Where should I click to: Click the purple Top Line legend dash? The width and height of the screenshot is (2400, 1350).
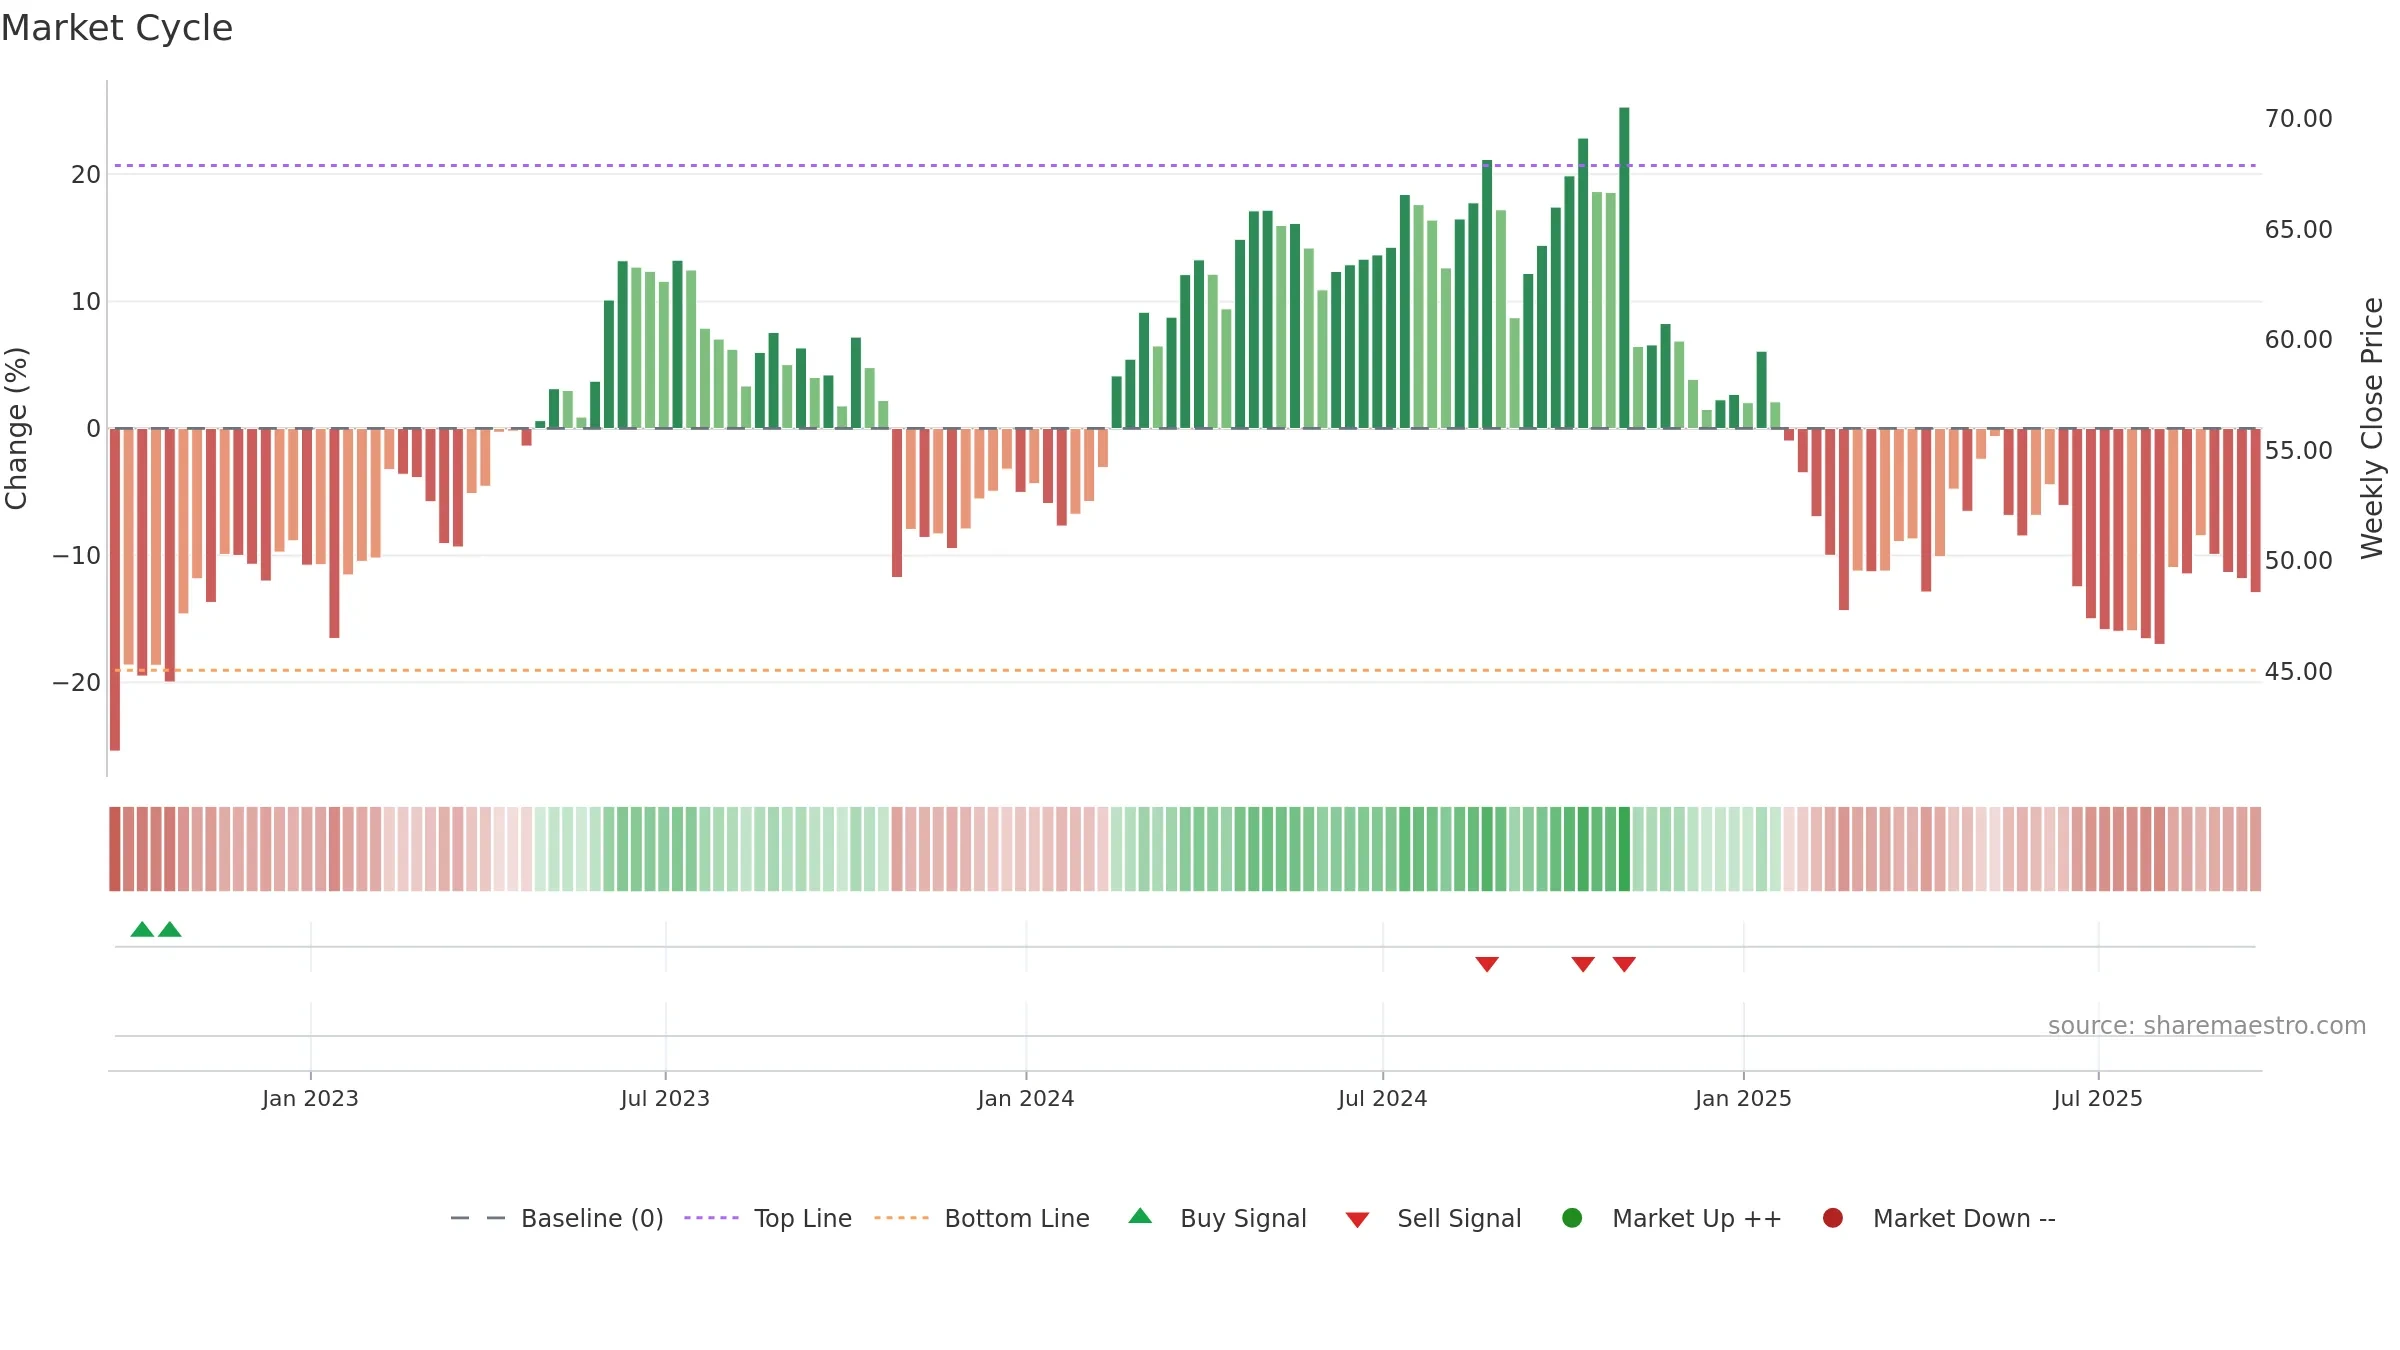[x=711, y=1218]
